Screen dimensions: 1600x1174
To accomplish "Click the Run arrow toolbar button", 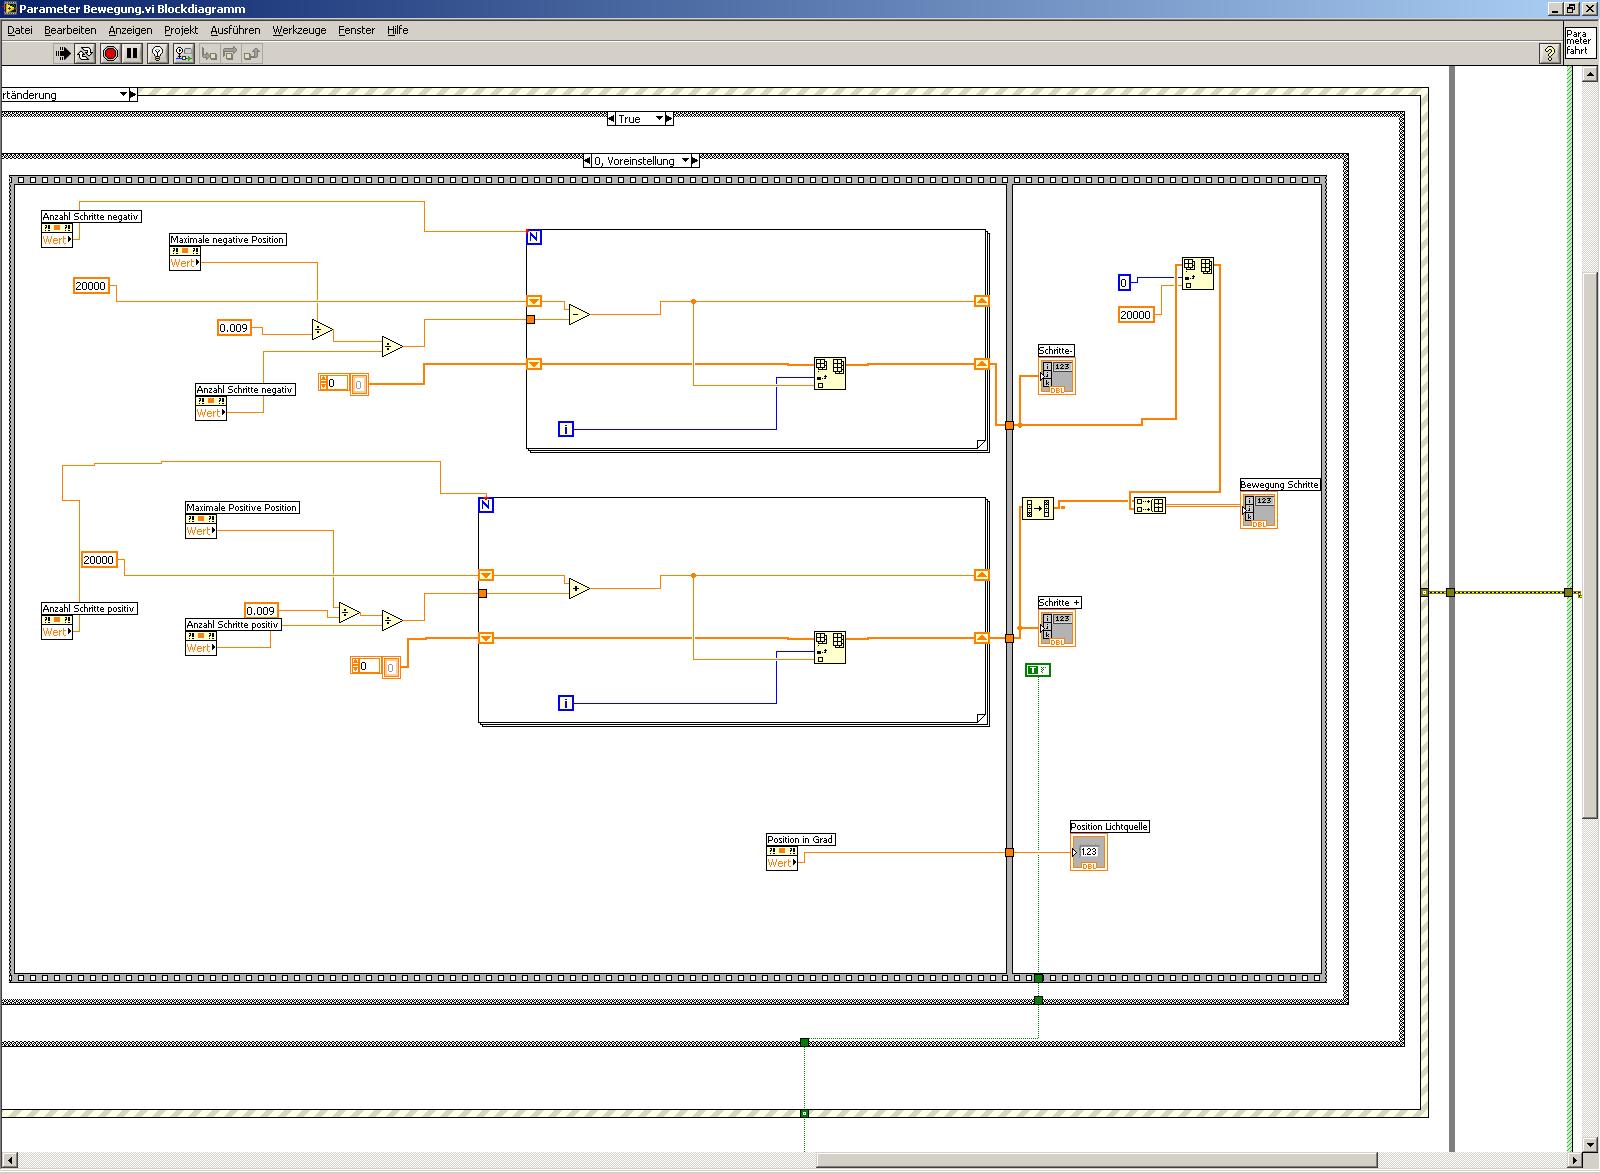I will click(x=63, y=53).
